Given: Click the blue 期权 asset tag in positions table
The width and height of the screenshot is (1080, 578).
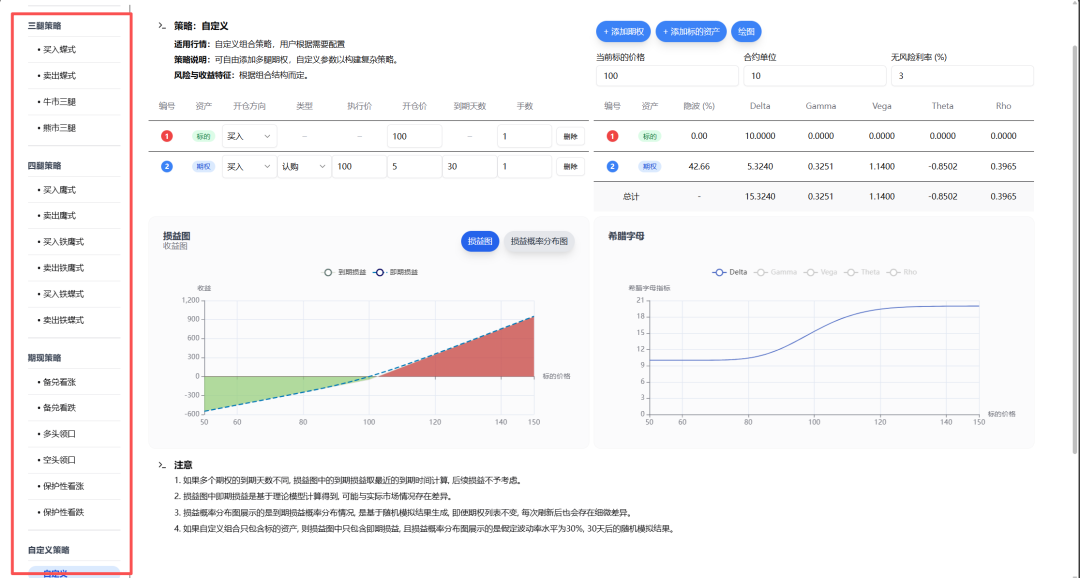Looking at the screenshot, I should tap(203, 166).
